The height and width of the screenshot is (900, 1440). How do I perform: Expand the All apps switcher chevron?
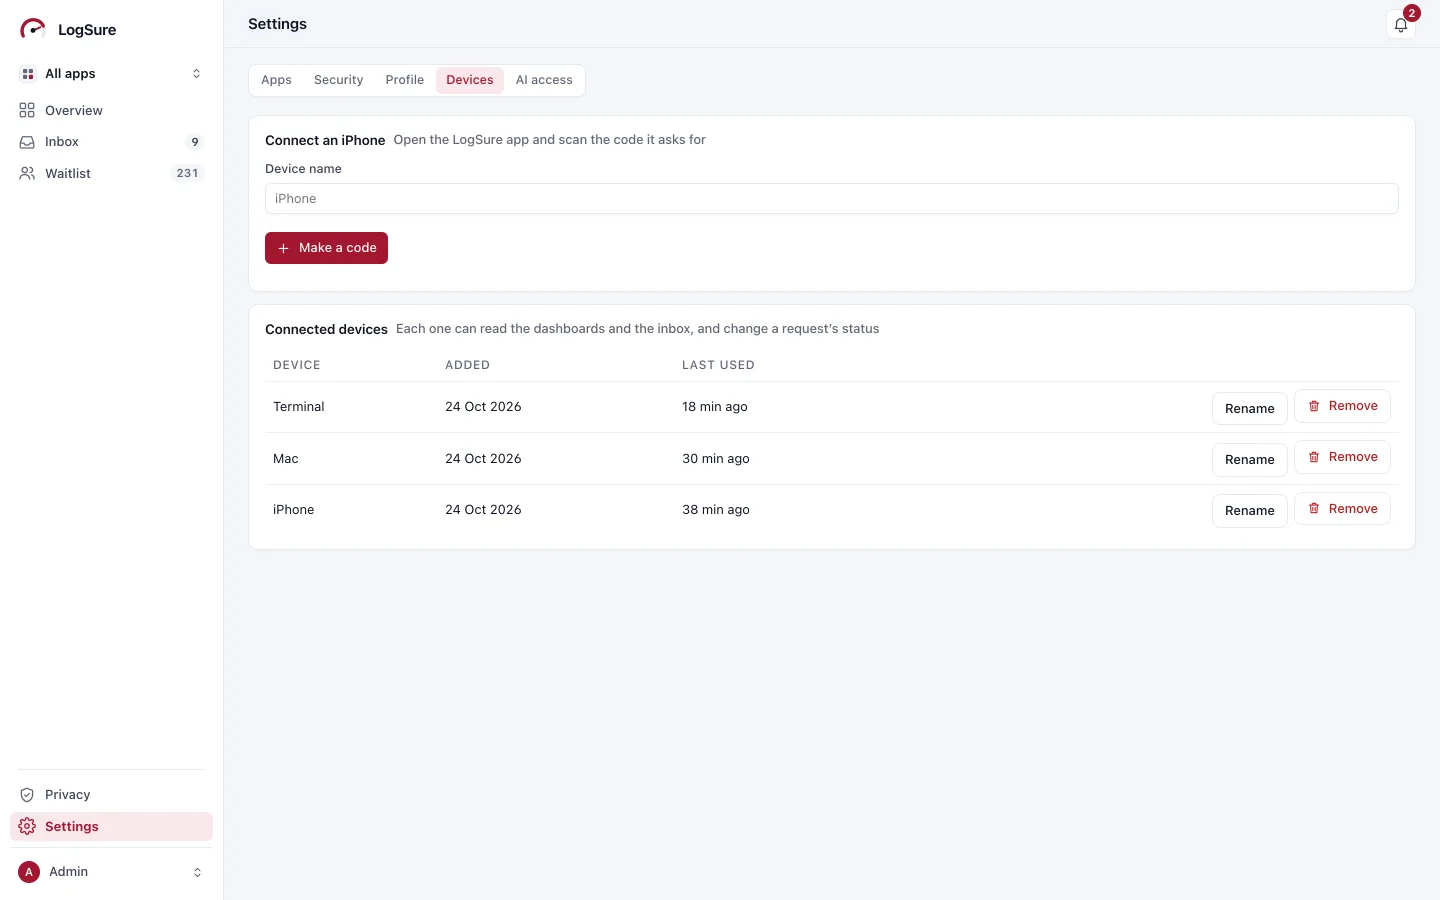point(196,74)
